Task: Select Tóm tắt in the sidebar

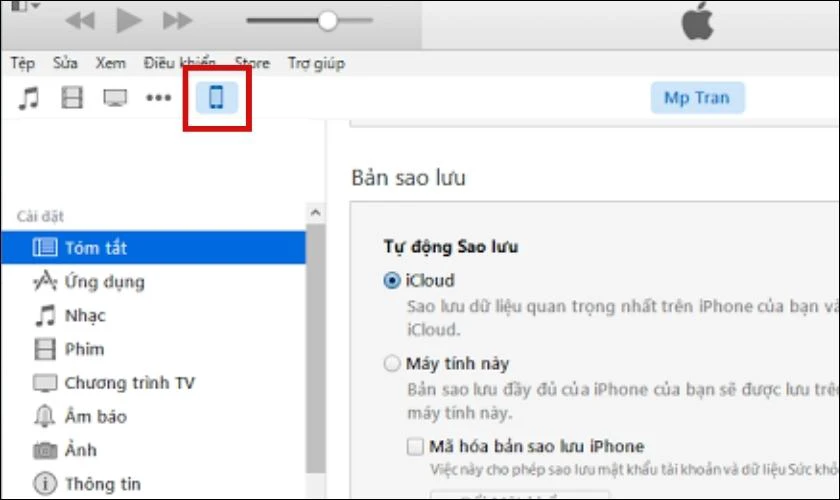Action: [153, 248]
